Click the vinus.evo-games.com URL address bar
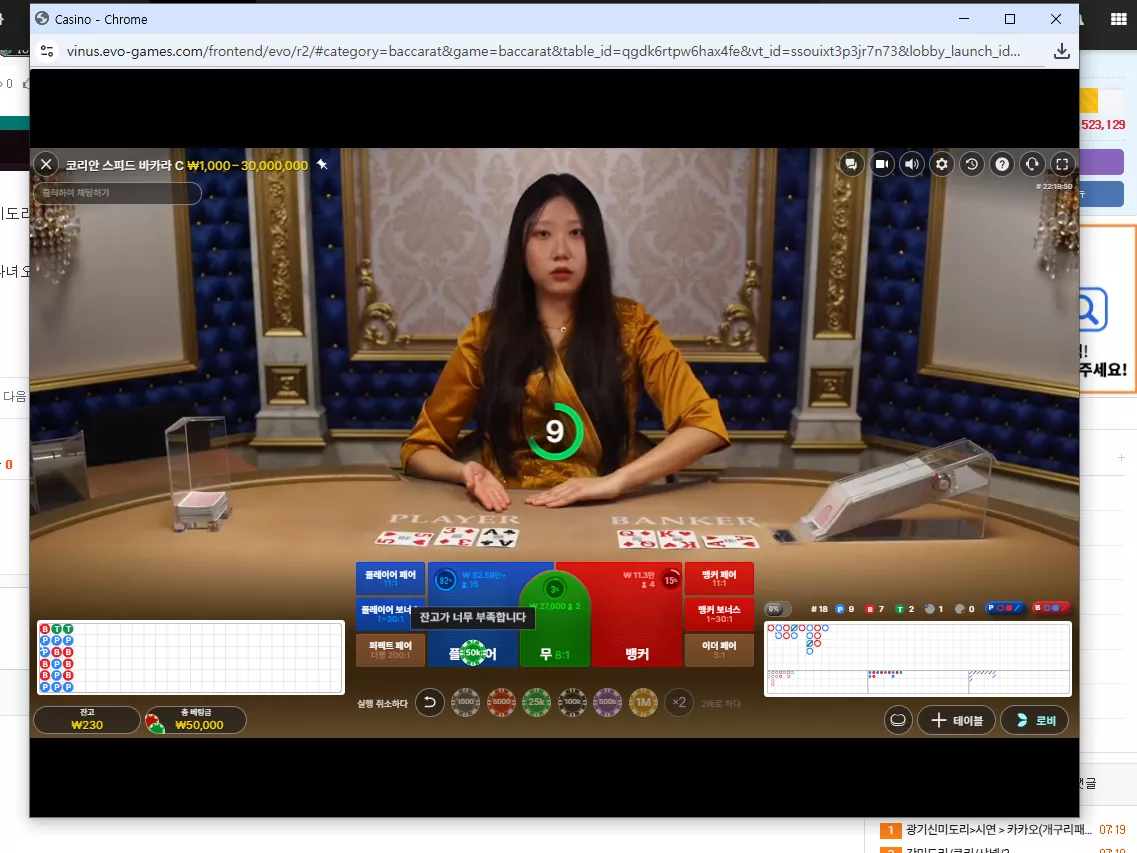 tap(543, 51)
